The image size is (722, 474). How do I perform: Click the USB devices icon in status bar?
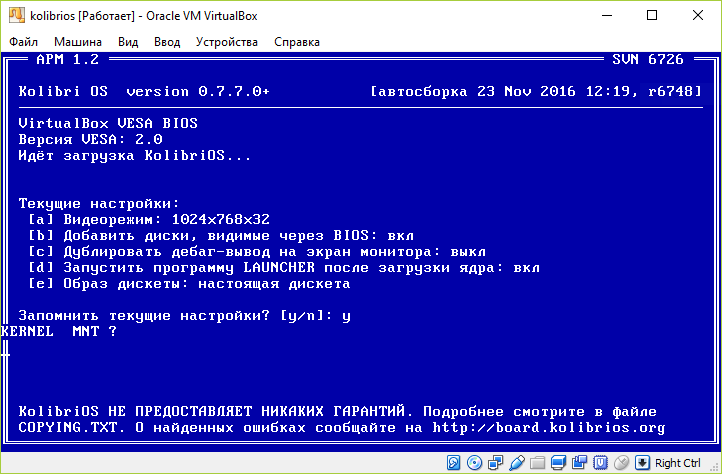click(x=516, y=463)
